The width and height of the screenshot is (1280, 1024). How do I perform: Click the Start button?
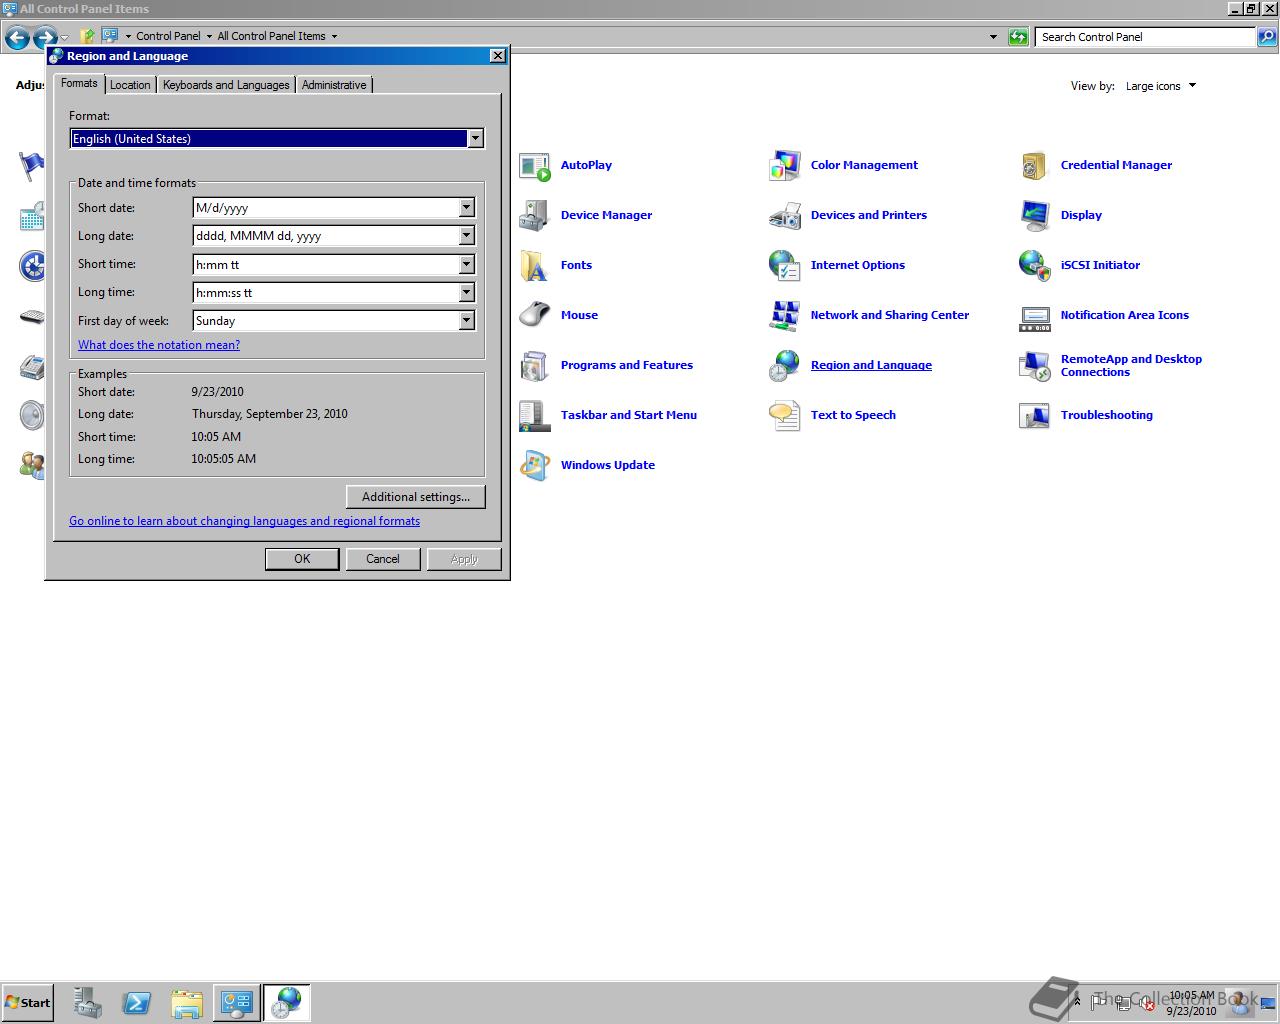tap(28, 1003)
